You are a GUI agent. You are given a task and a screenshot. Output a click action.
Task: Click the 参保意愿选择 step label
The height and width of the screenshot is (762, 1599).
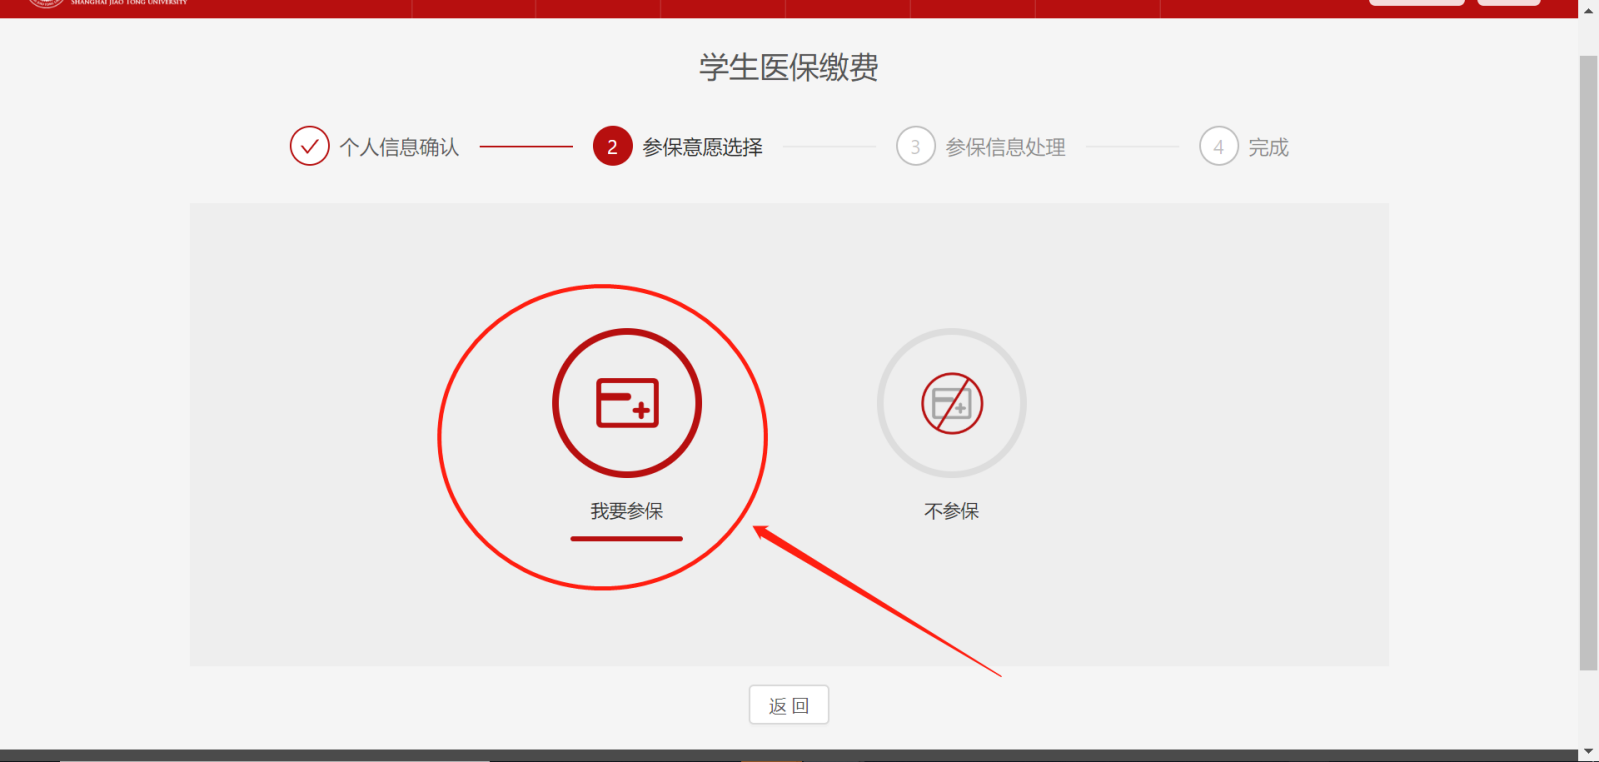(x=703, y=147)
